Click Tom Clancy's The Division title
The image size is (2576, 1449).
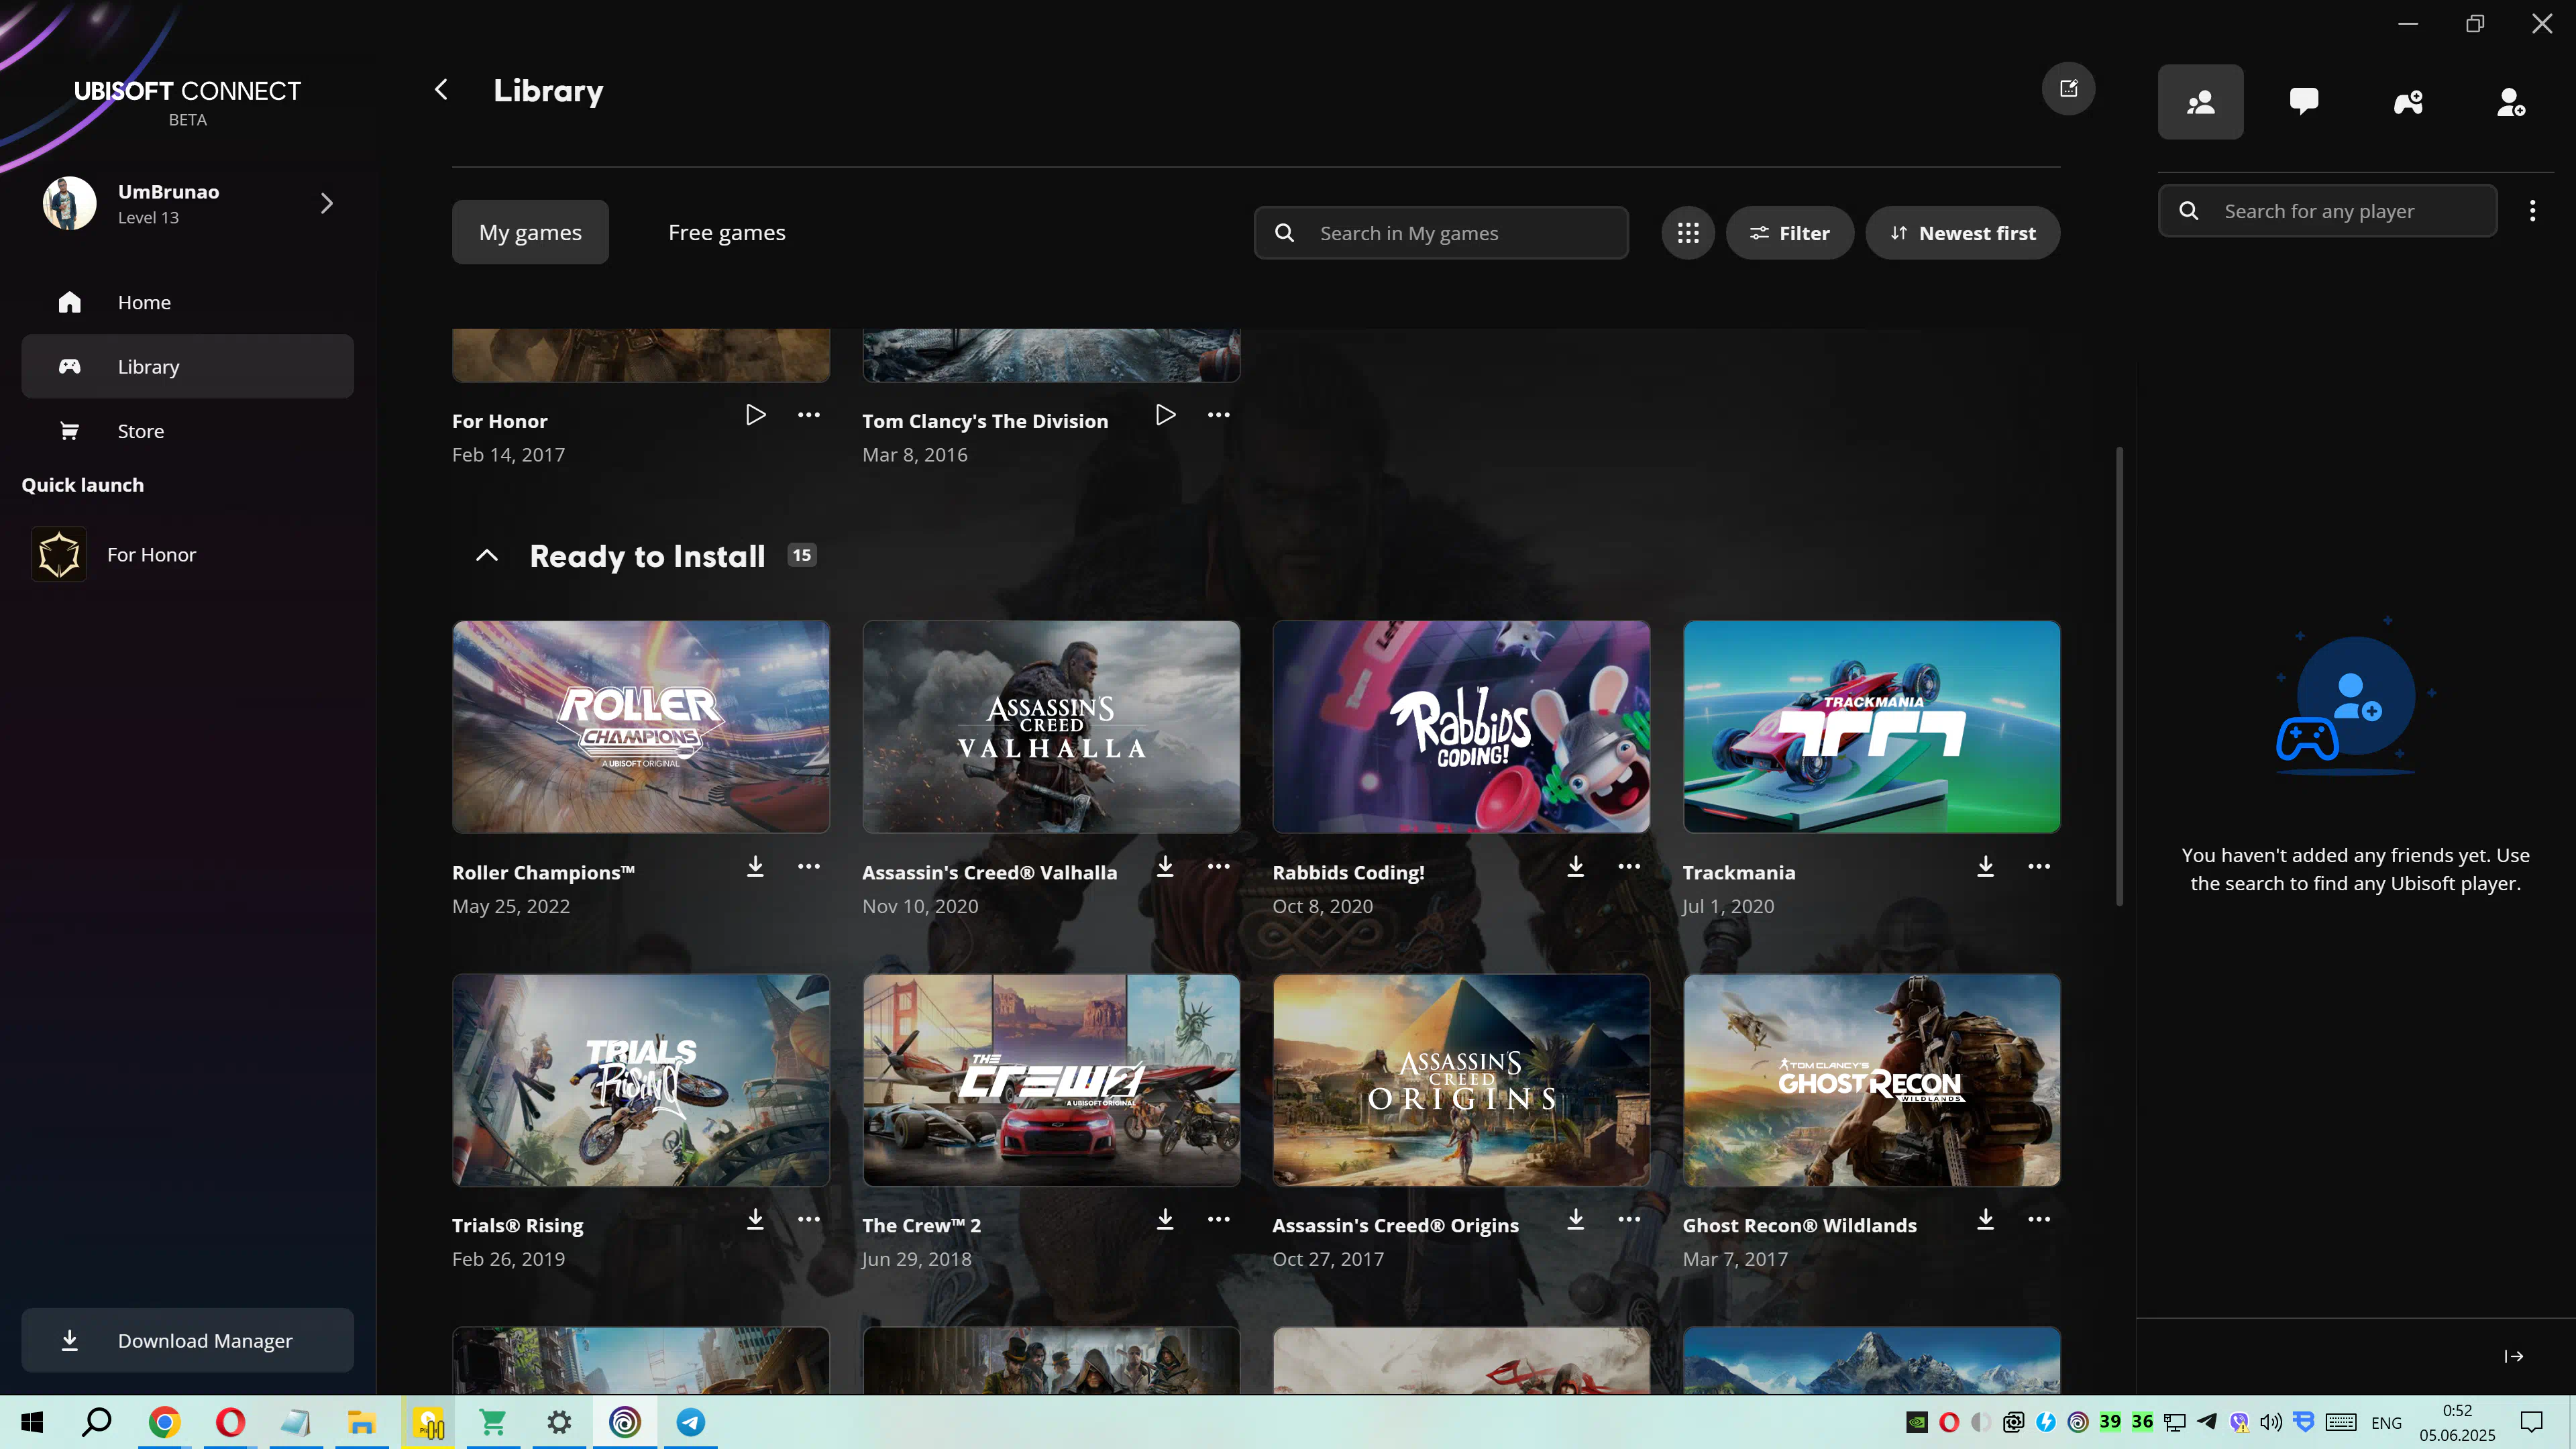point(985,421)
